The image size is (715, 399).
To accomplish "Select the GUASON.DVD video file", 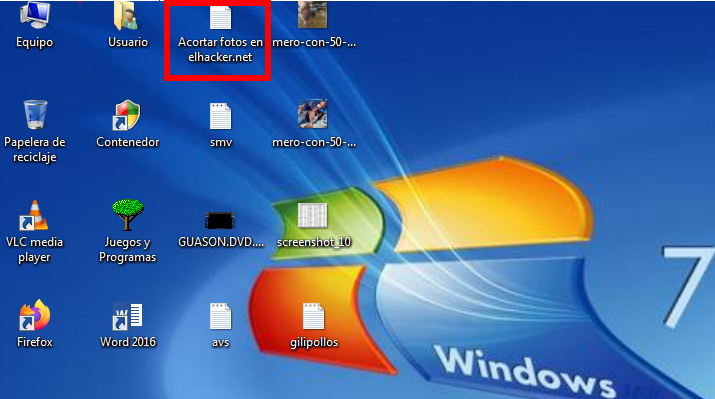I will pos(220,221).
